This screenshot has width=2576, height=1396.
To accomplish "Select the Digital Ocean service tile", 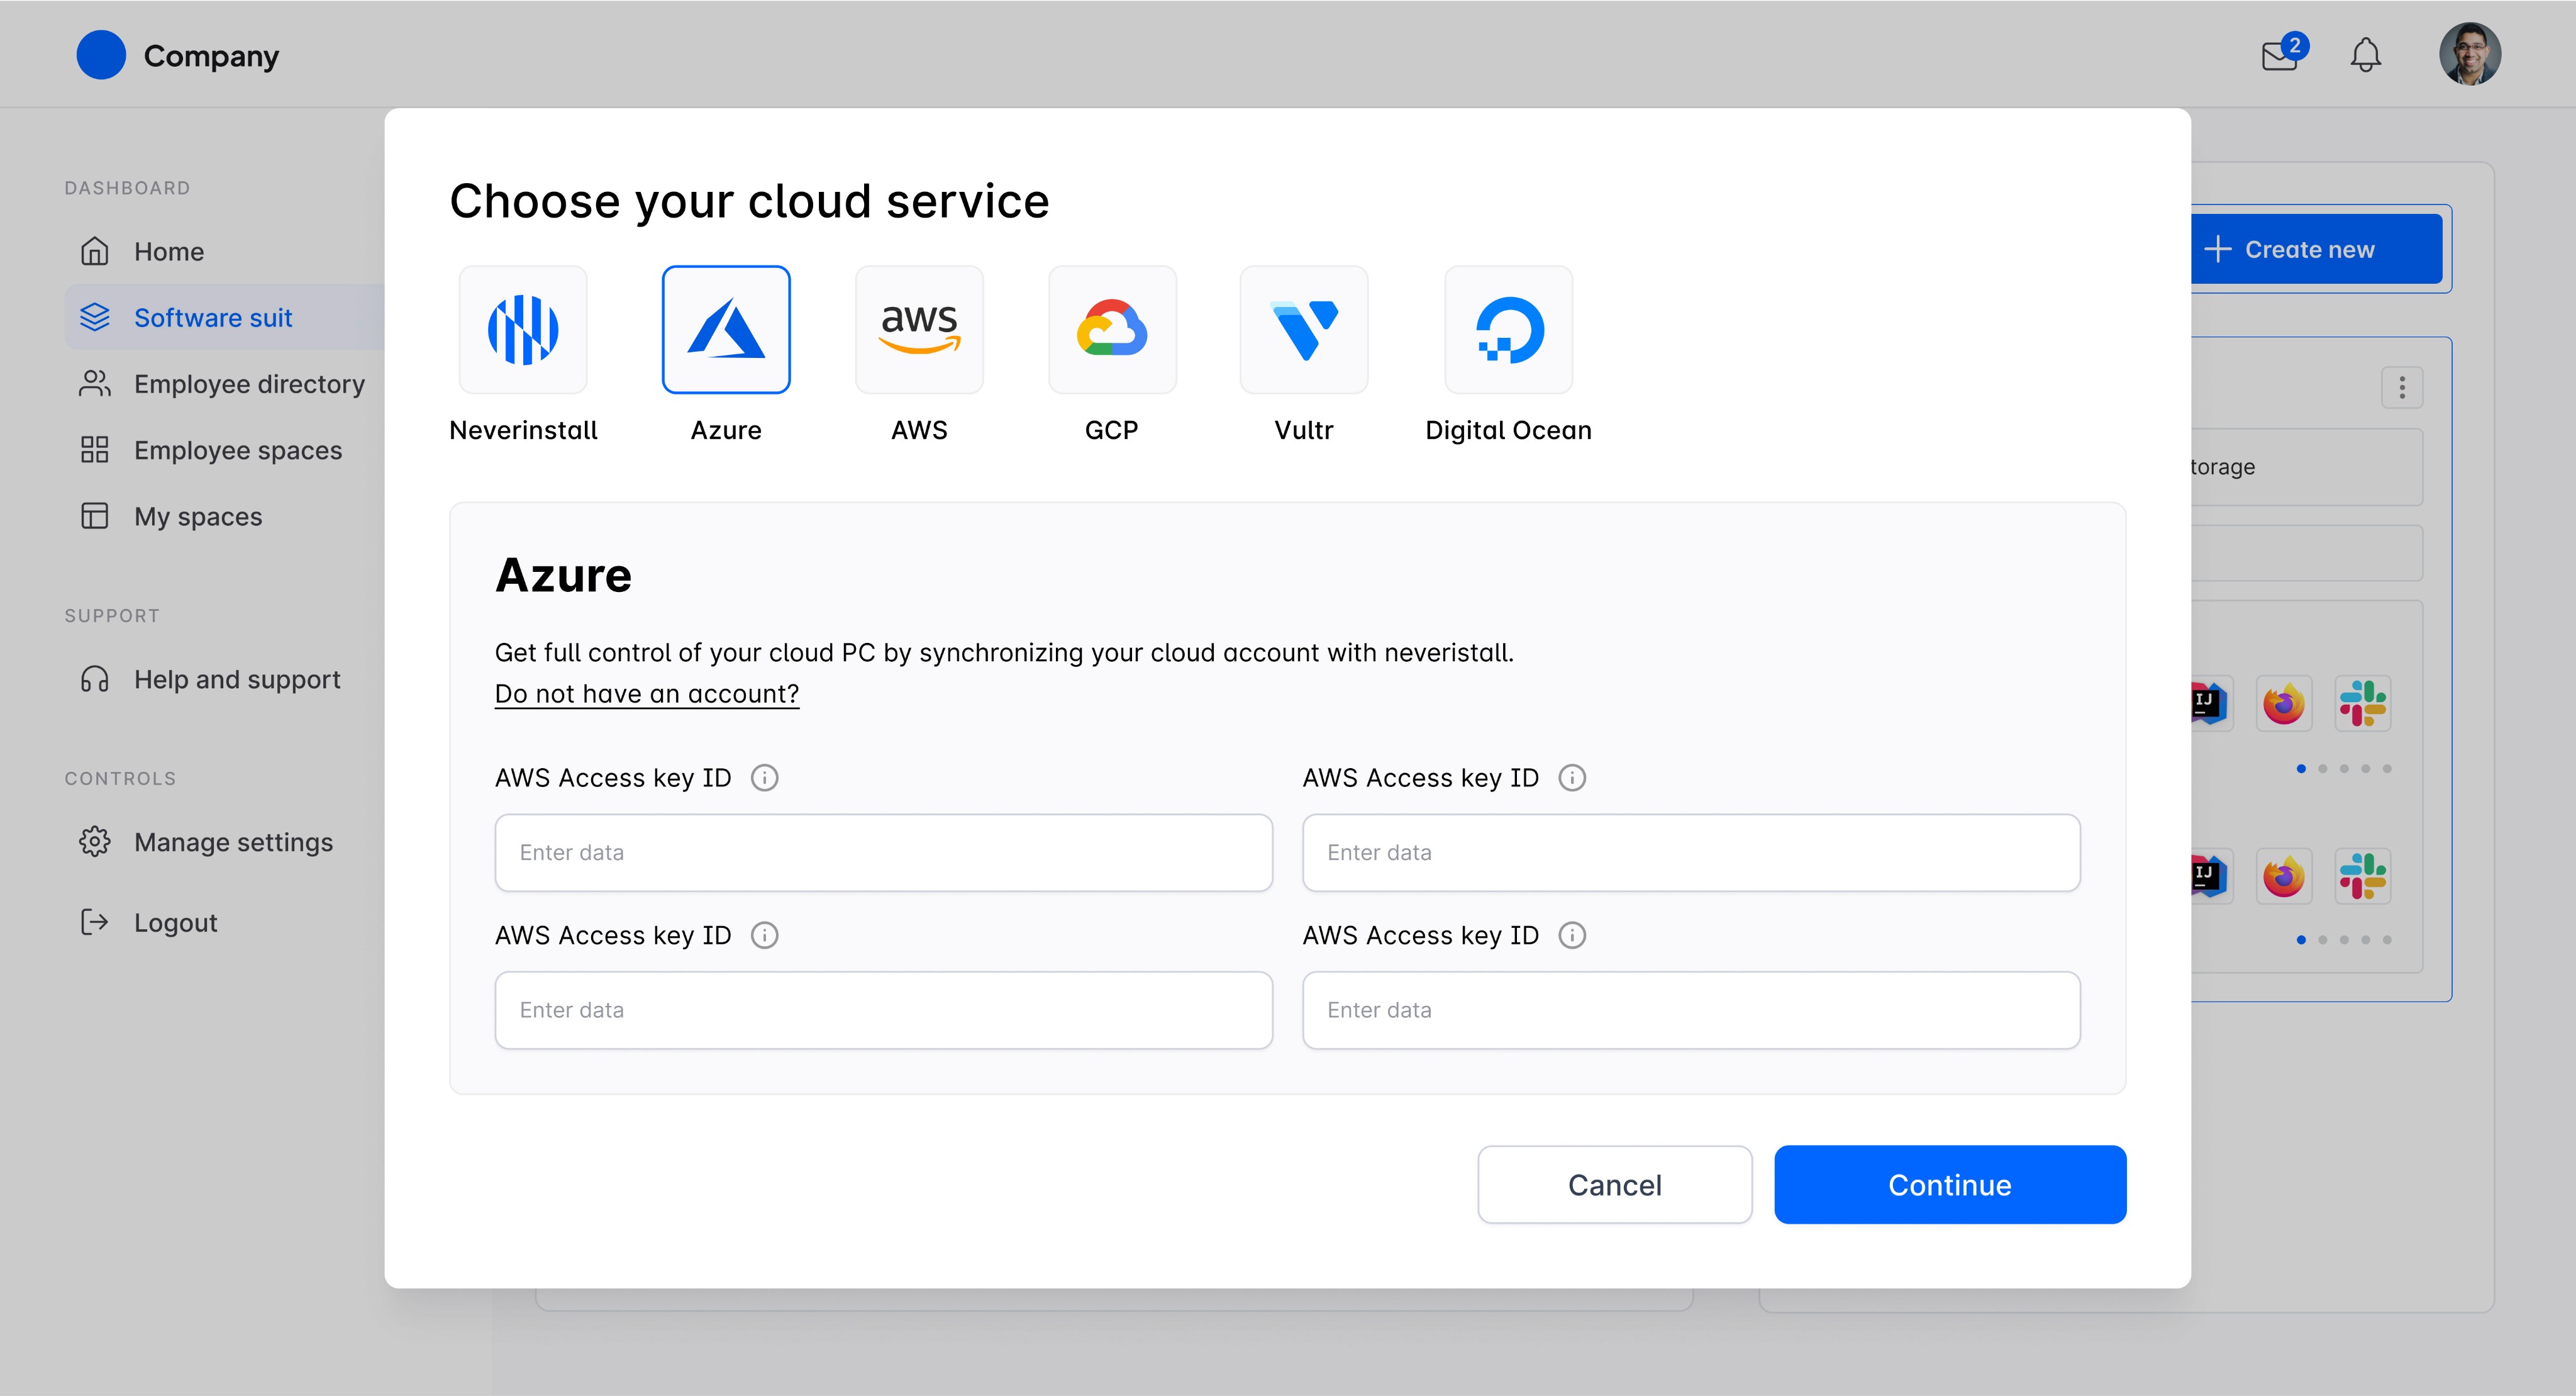I will [1509, 330].
